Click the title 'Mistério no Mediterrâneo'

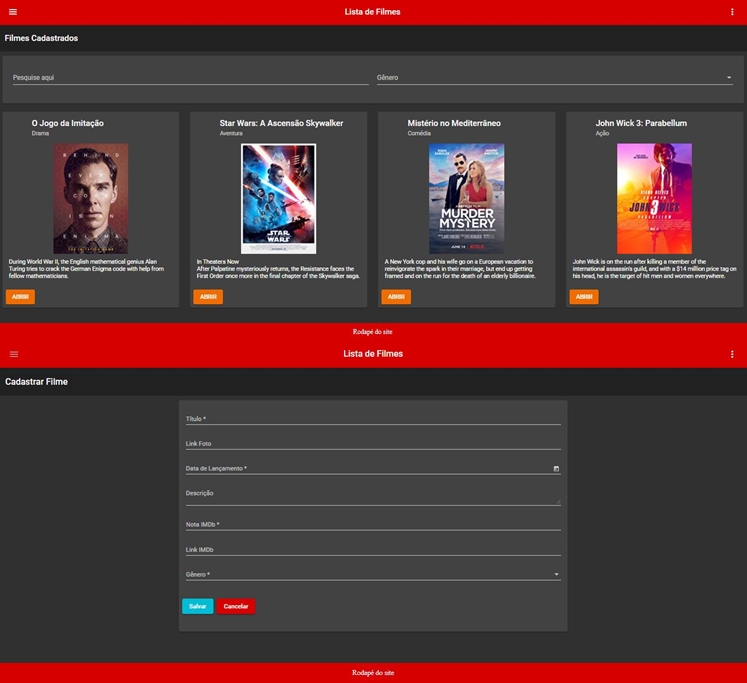[454, 123]
